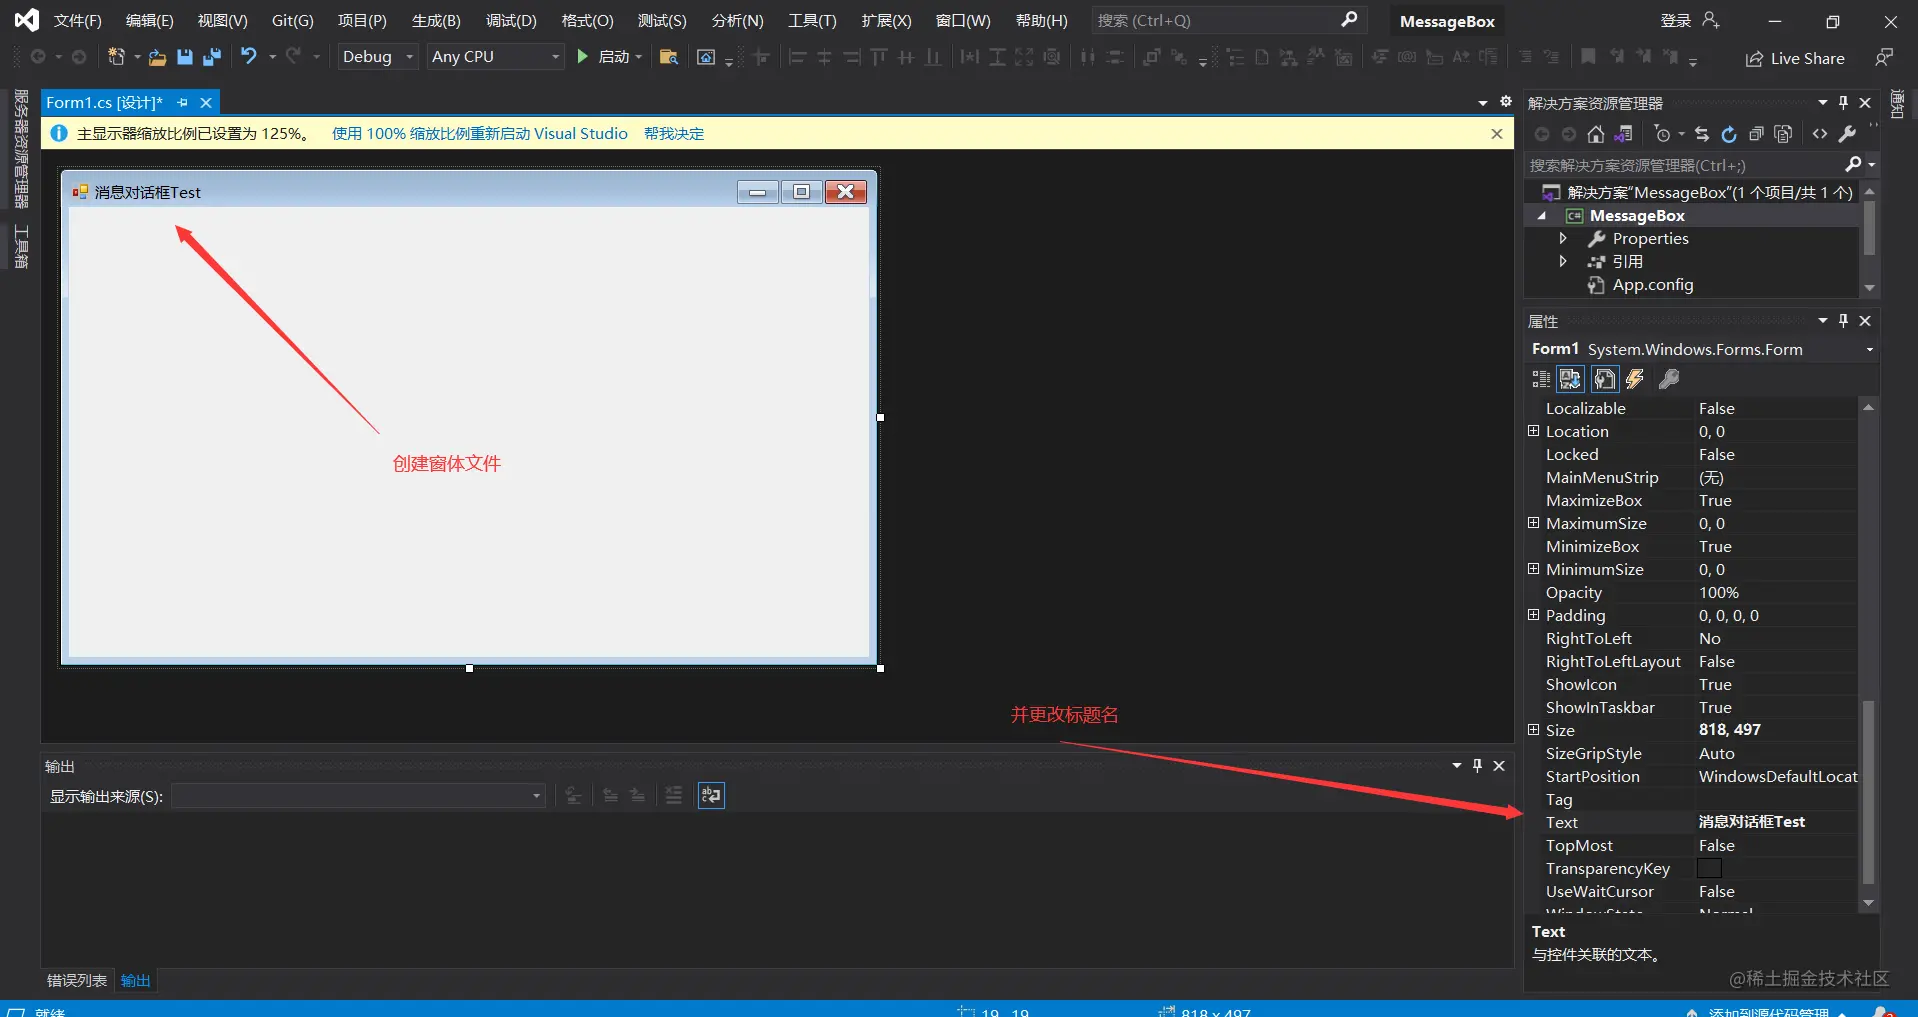Expand the Location property

[1533, 431]
